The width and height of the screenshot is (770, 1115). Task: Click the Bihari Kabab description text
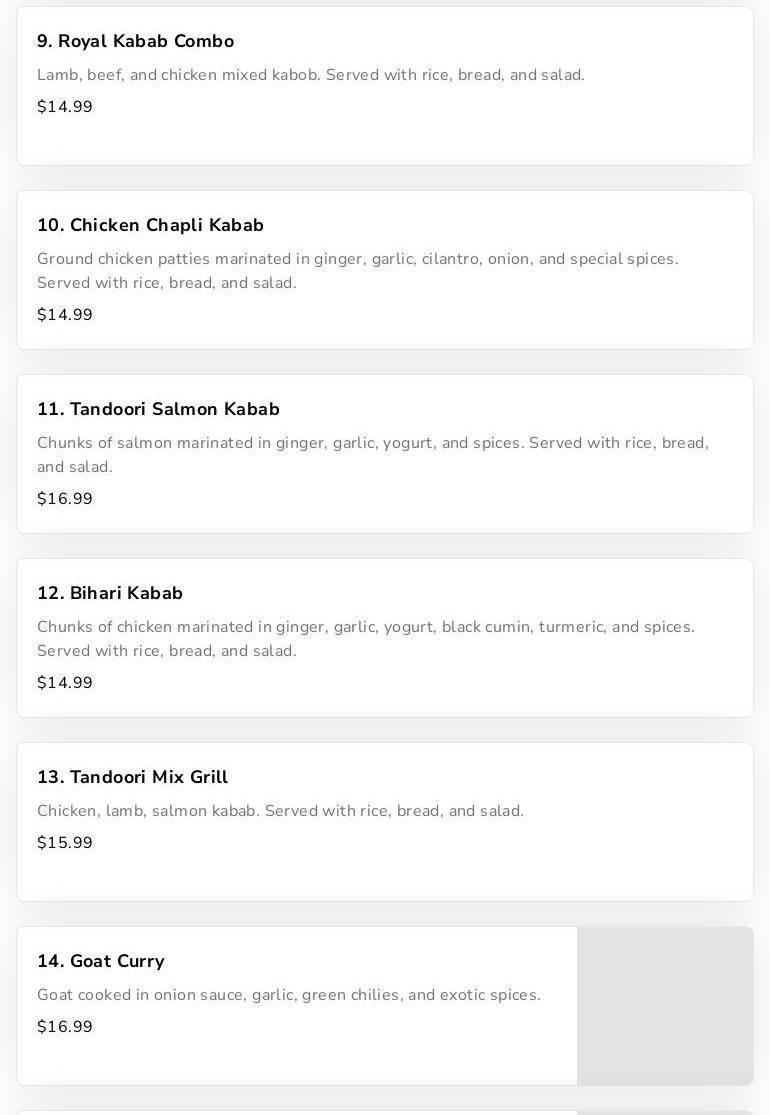coord(365,638)
